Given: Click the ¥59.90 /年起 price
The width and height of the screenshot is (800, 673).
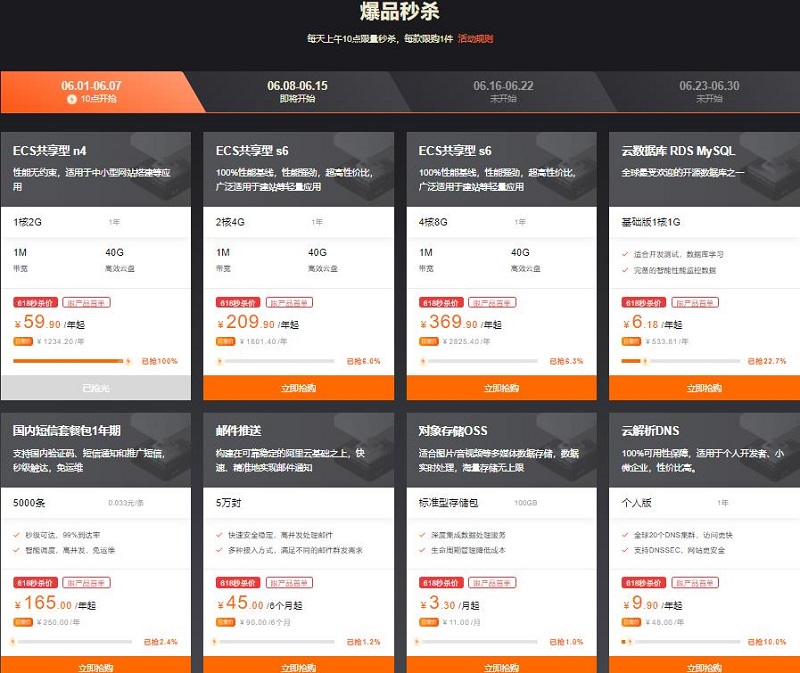Looking at the screenshot, I should (x=49, y=322).
